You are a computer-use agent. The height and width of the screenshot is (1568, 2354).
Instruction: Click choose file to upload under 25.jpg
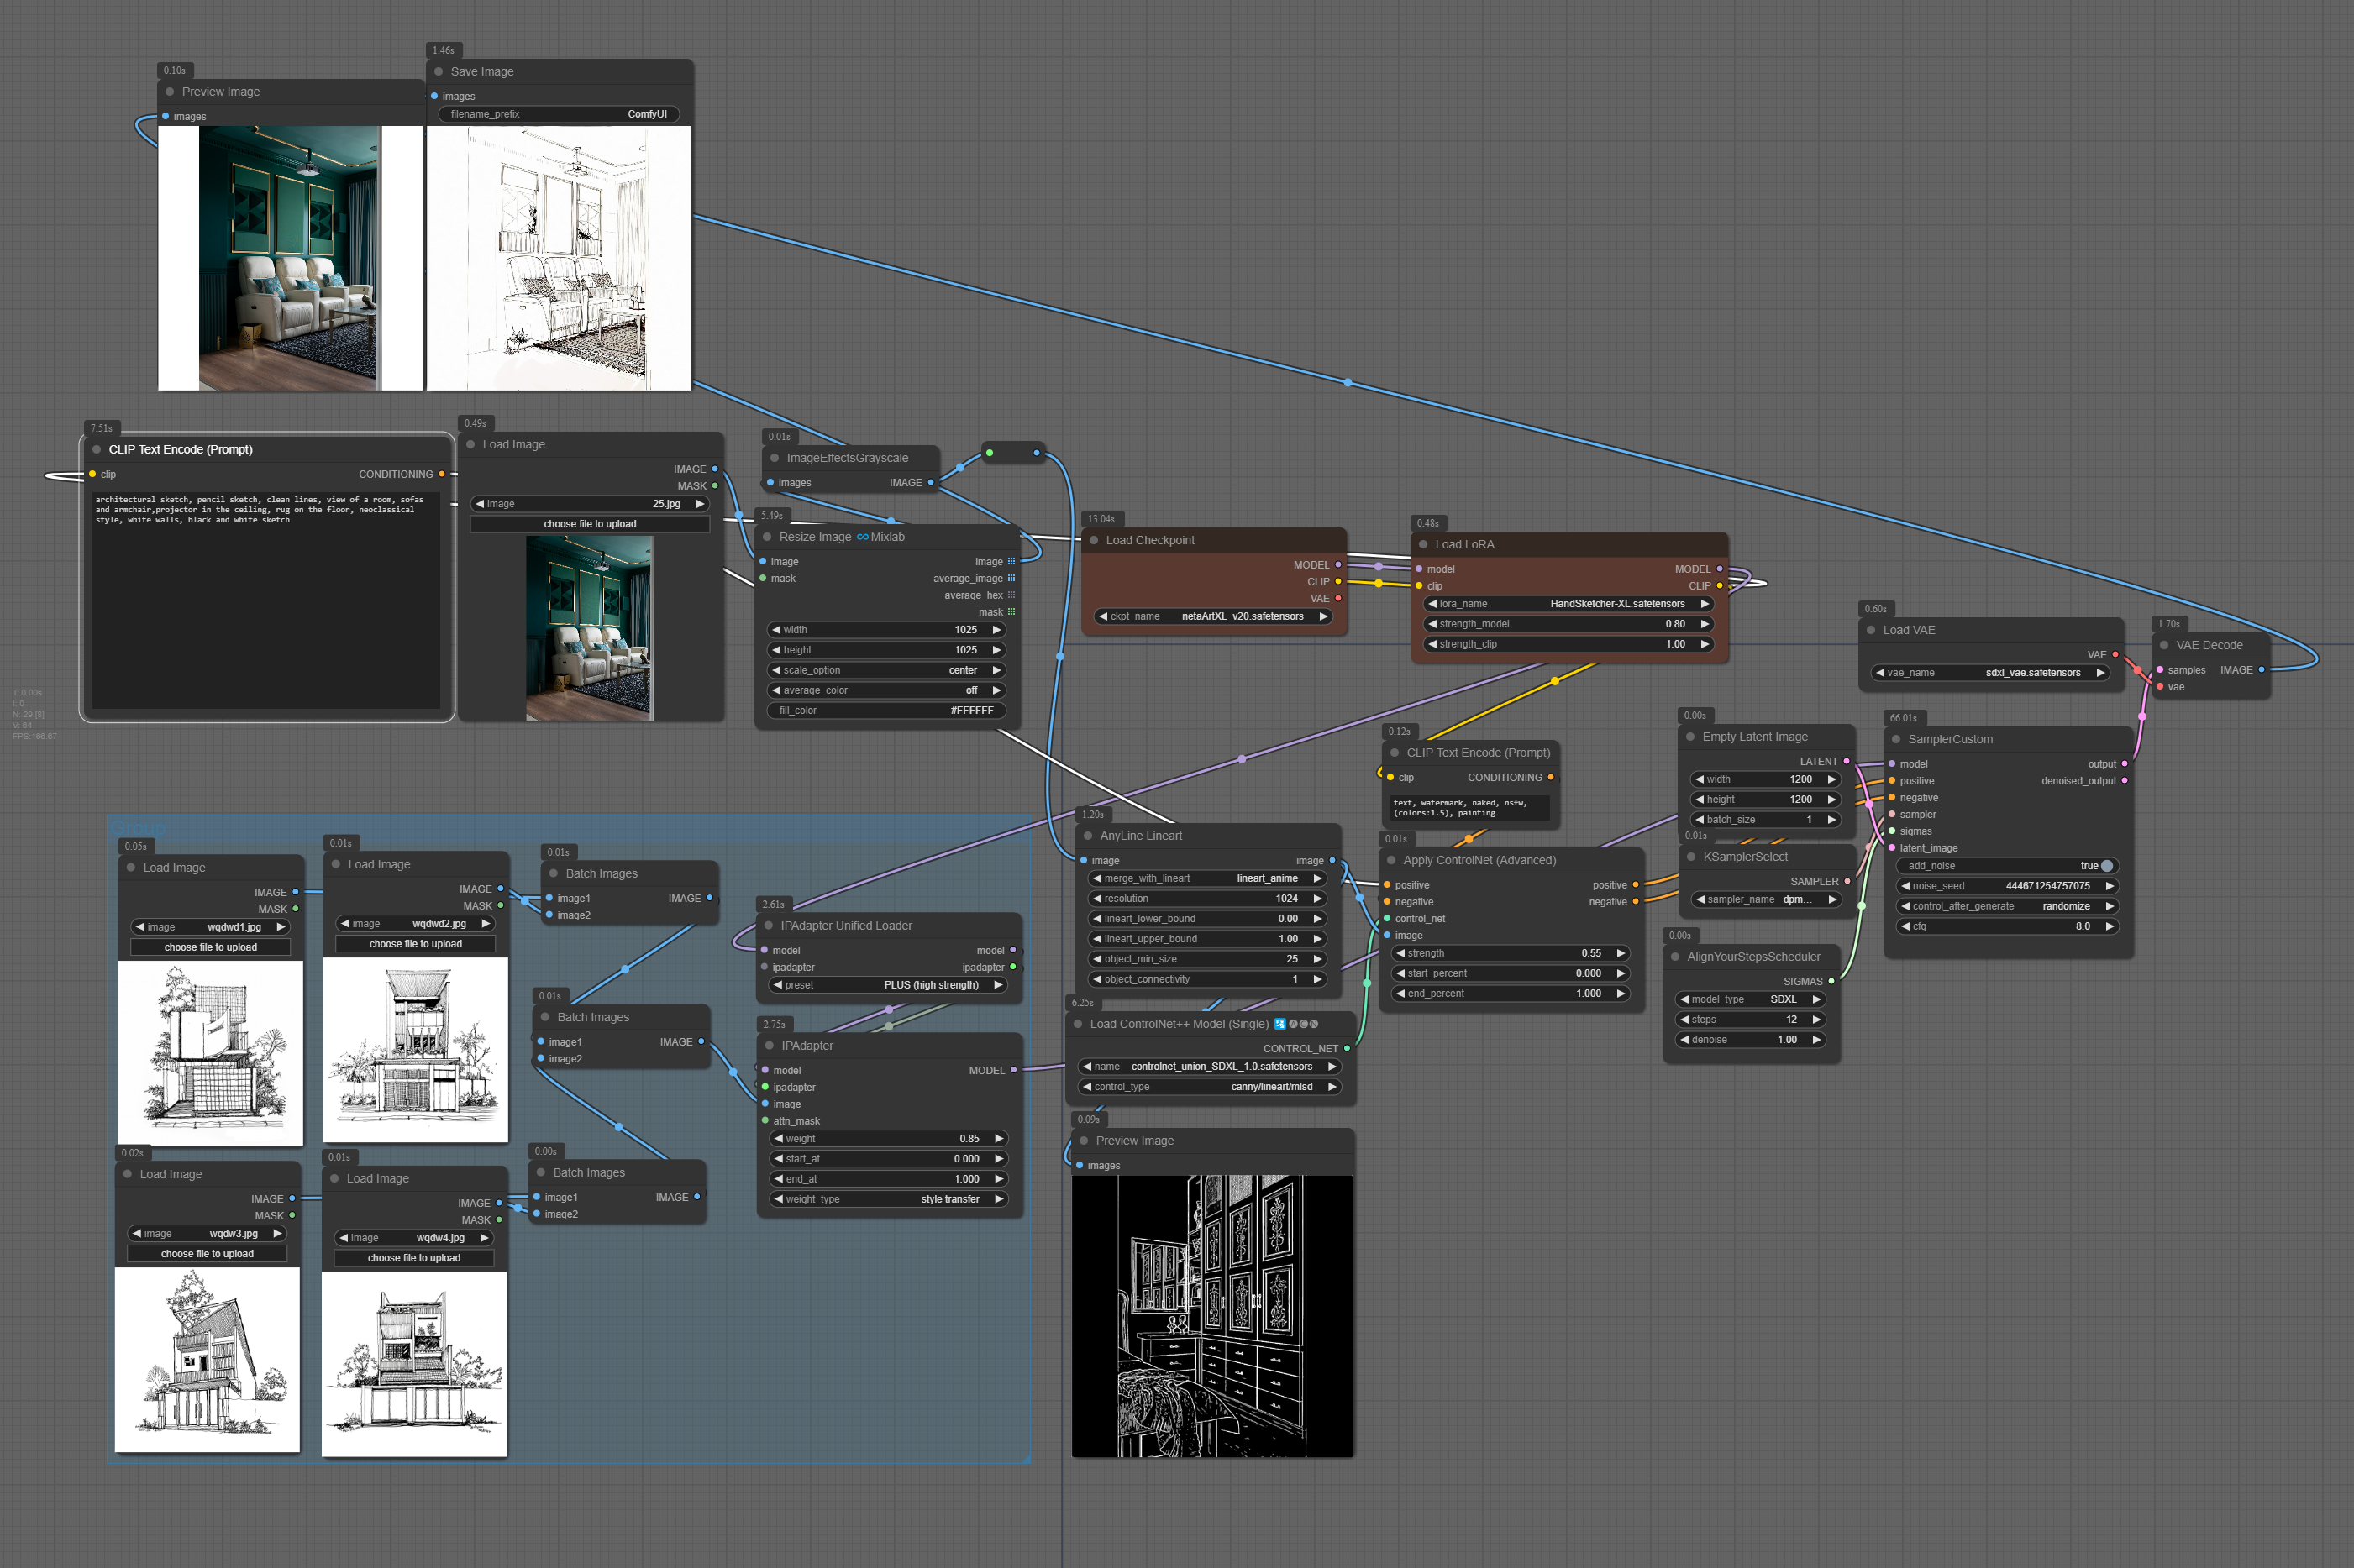coord(589,524)
